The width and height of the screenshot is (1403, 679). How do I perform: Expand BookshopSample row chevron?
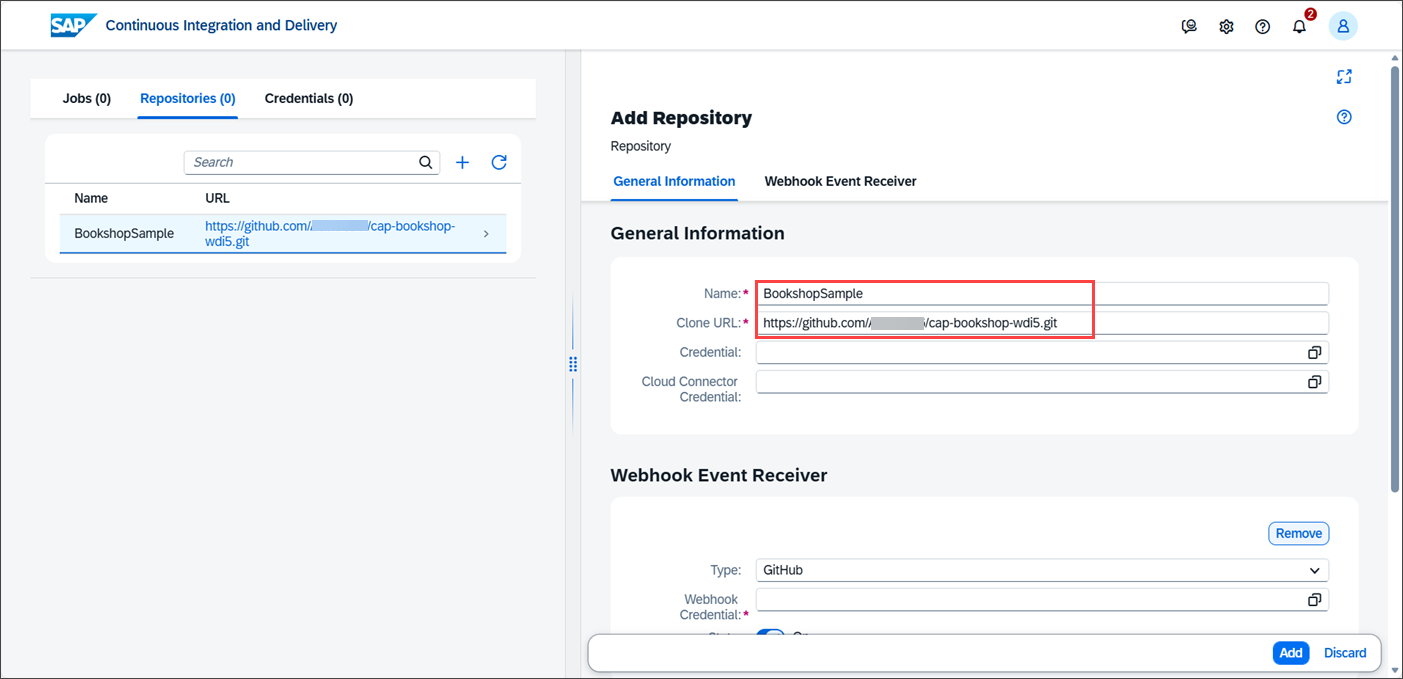click(x=486, y=234)
